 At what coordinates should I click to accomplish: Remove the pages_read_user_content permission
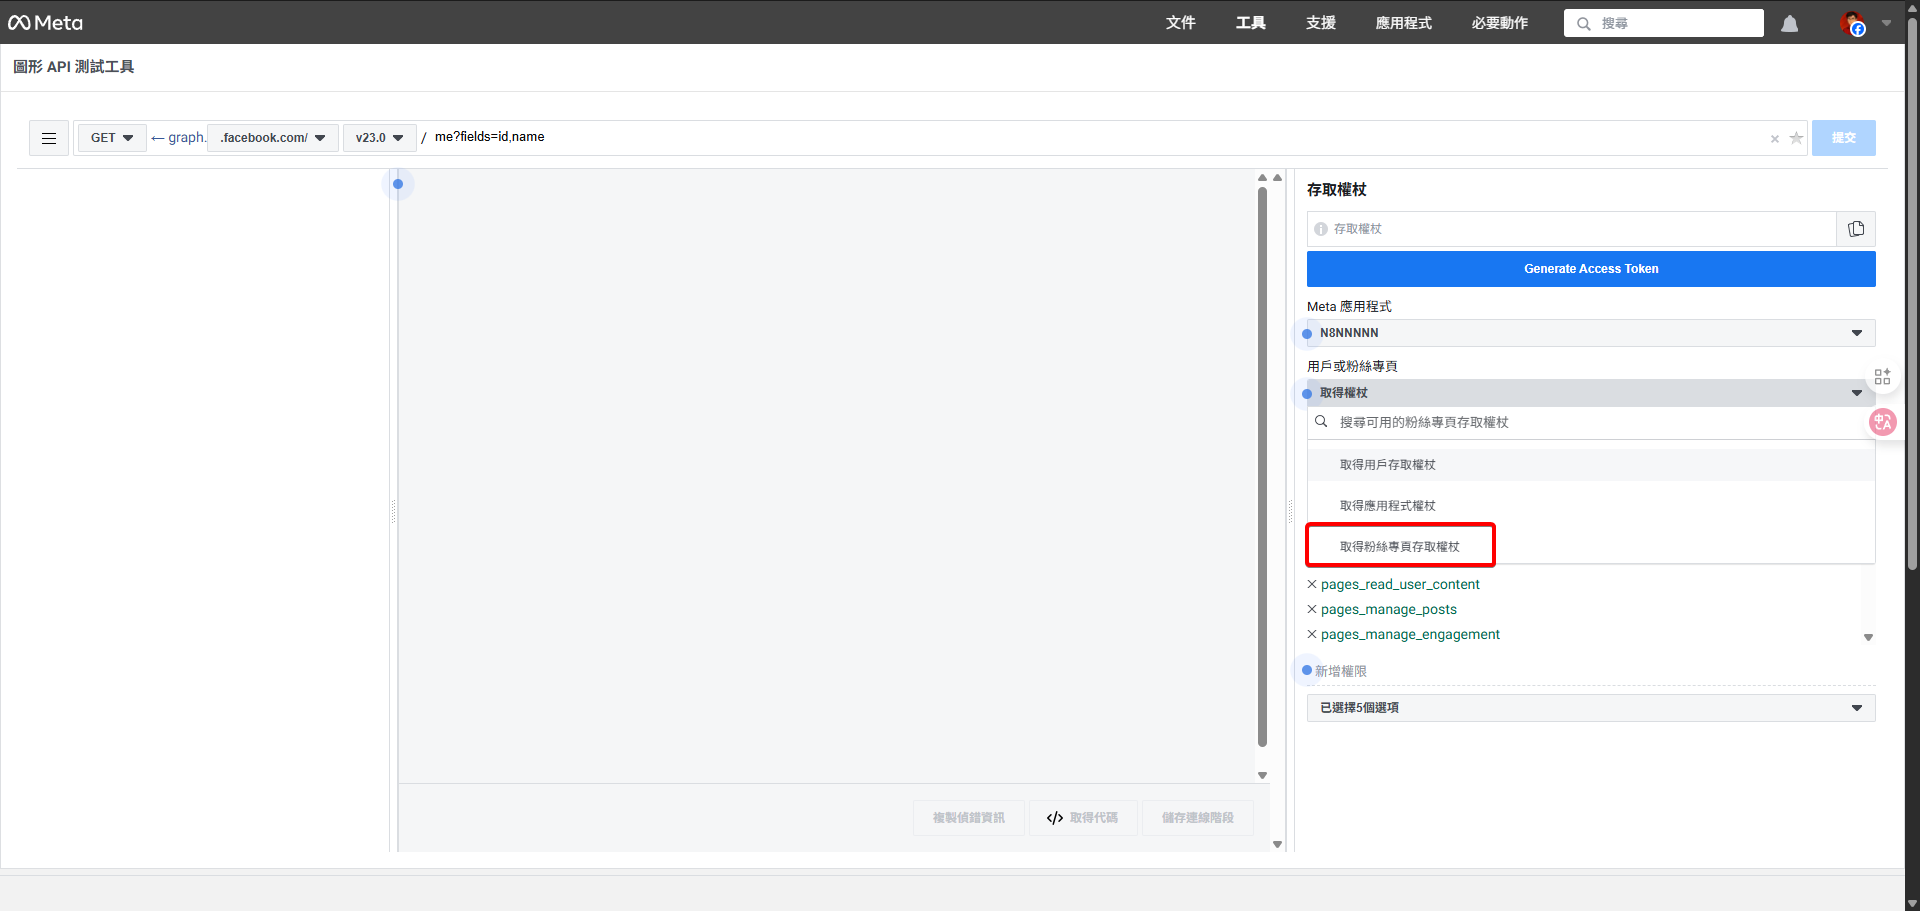(x=1312, y=584)
